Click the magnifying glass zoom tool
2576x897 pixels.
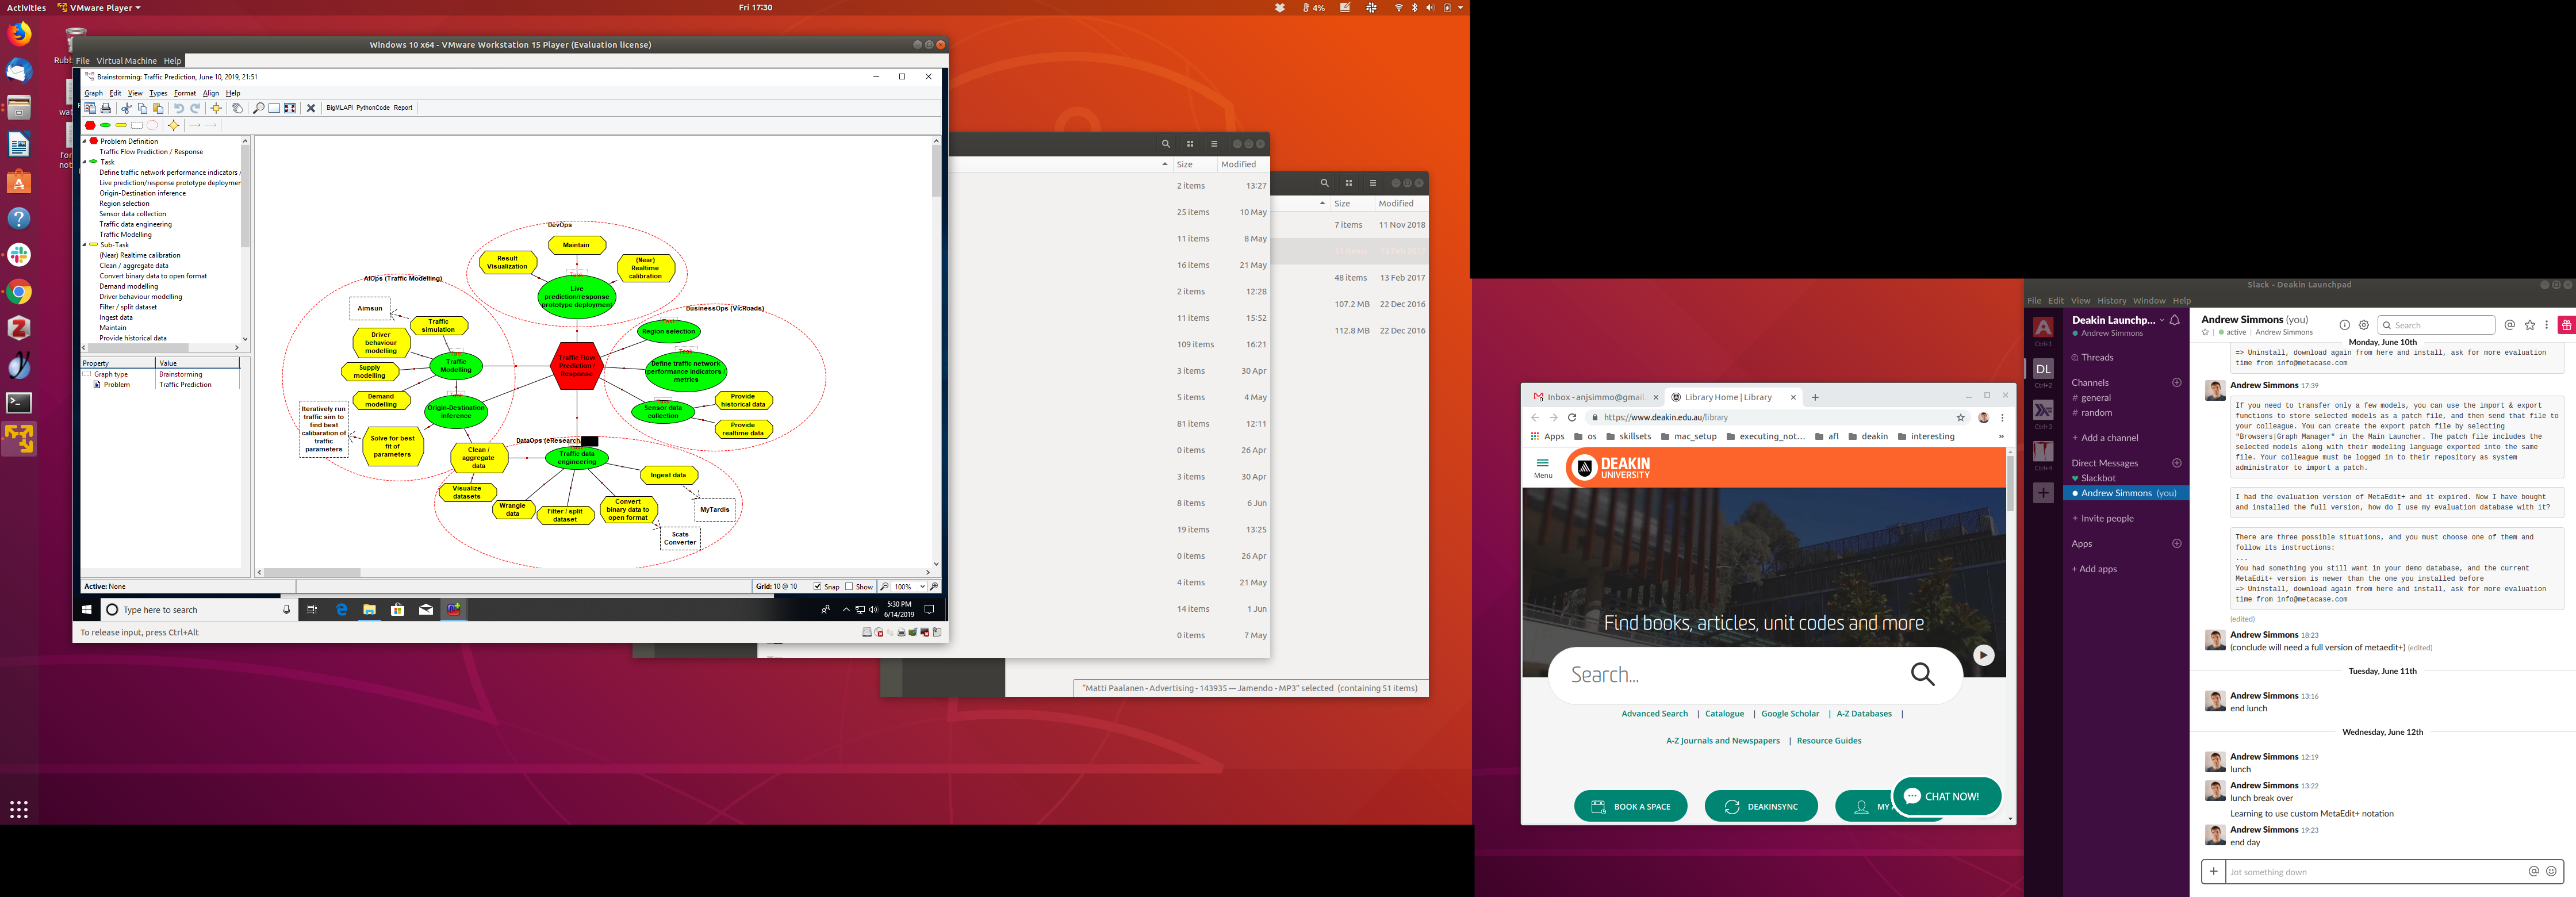(258, 108)
